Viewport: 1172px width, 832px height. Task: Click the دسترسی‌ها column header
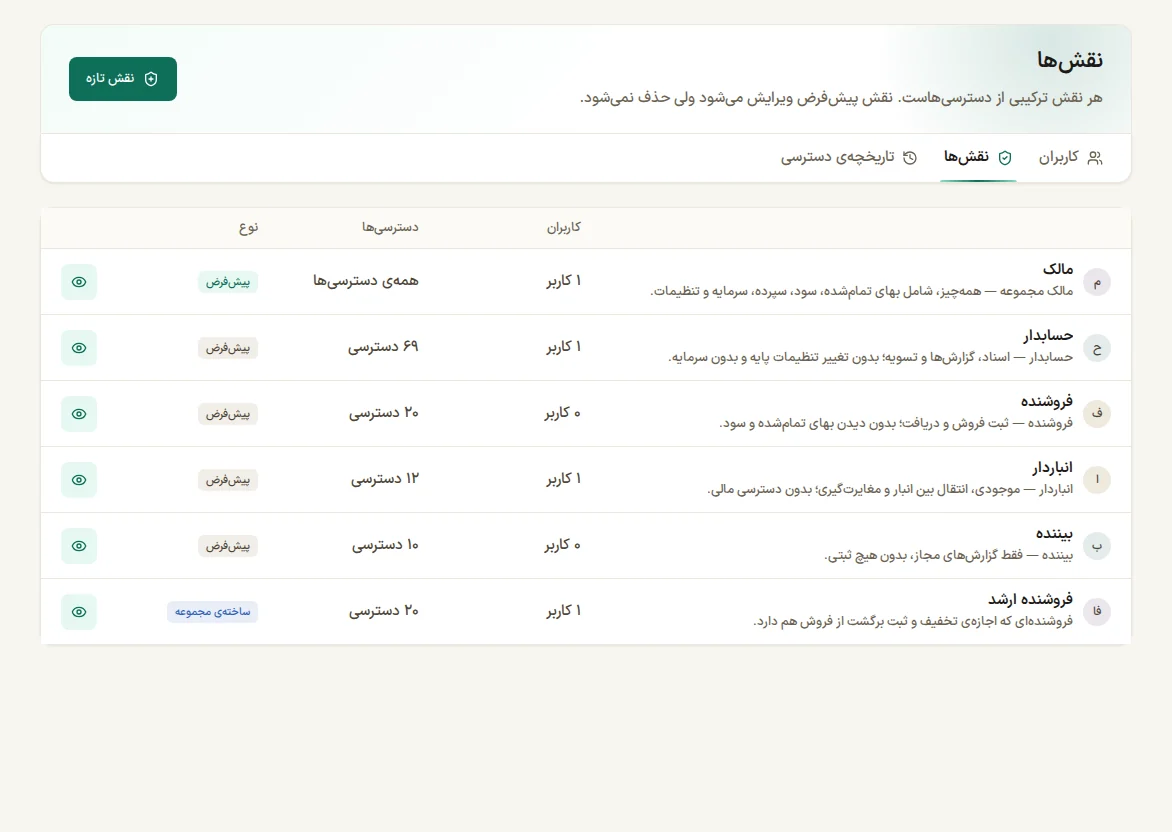click(x=390, y=227)
